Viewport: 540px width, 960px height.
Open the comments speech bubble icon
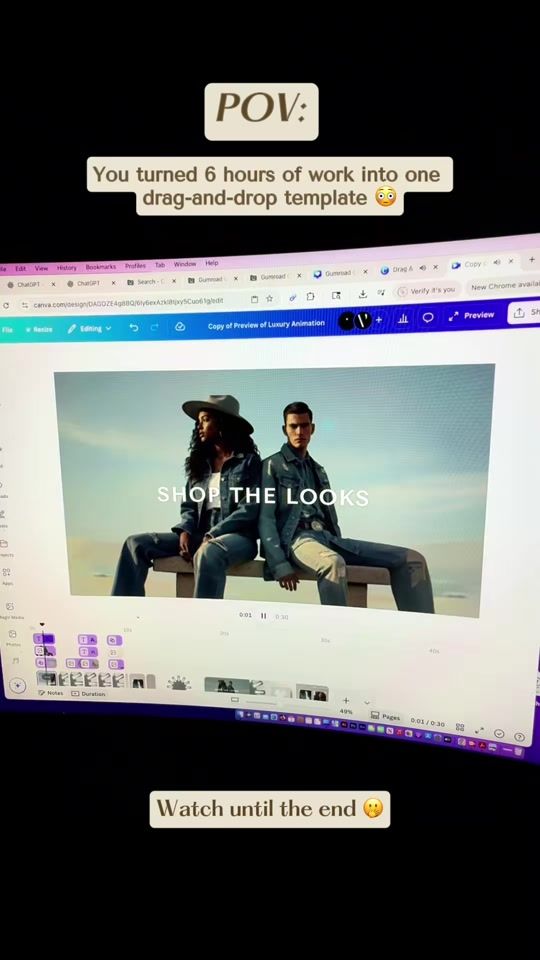(429, 317)
